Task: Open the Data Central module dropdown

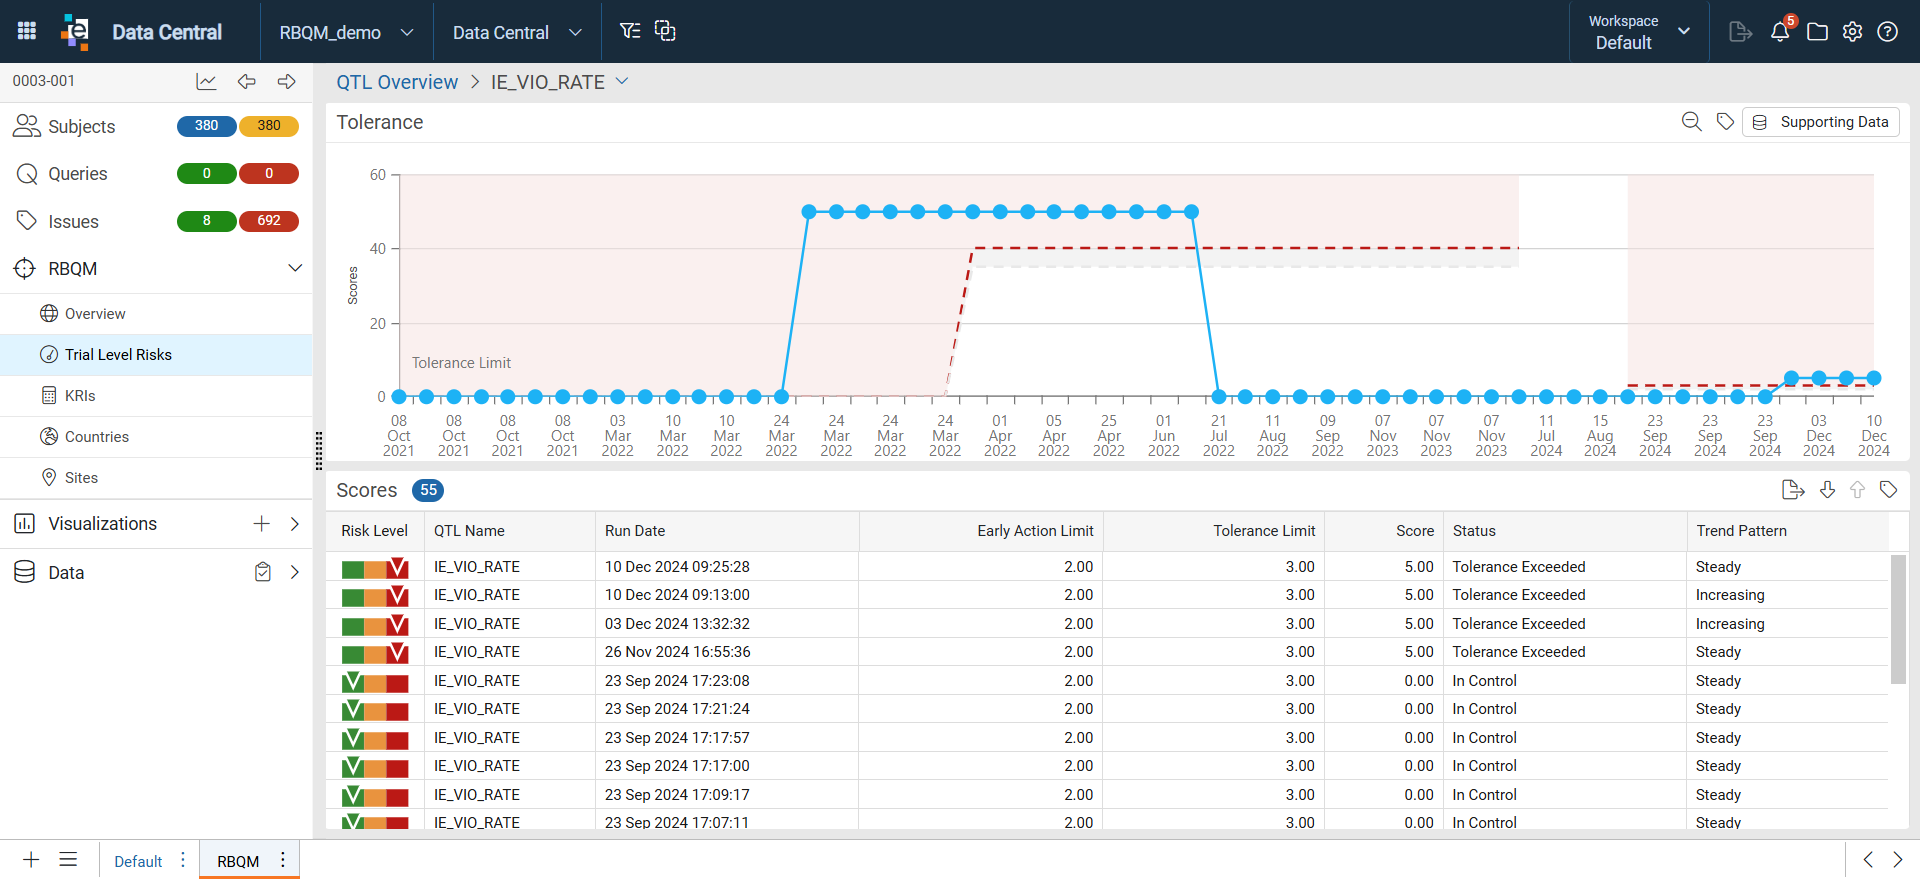Action: (x=517, y=32)
